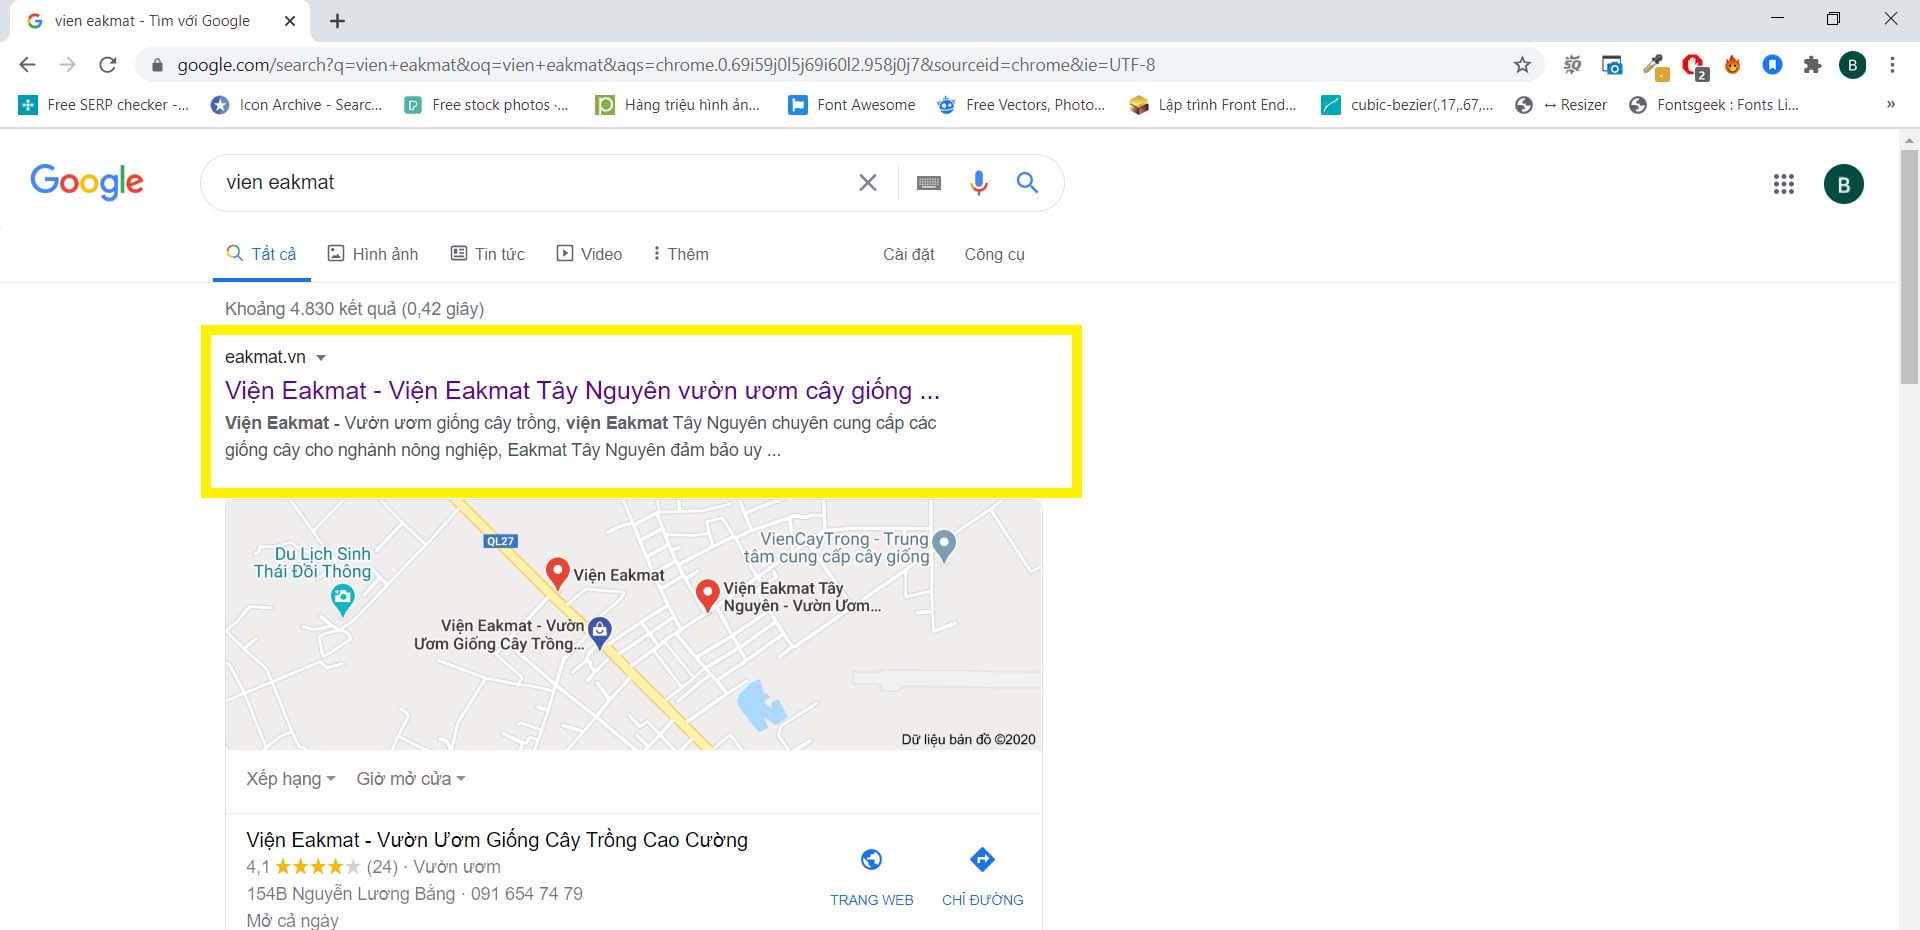Open CHỈ ĐƯỜNG directions icon

click(x=982, y=859)
